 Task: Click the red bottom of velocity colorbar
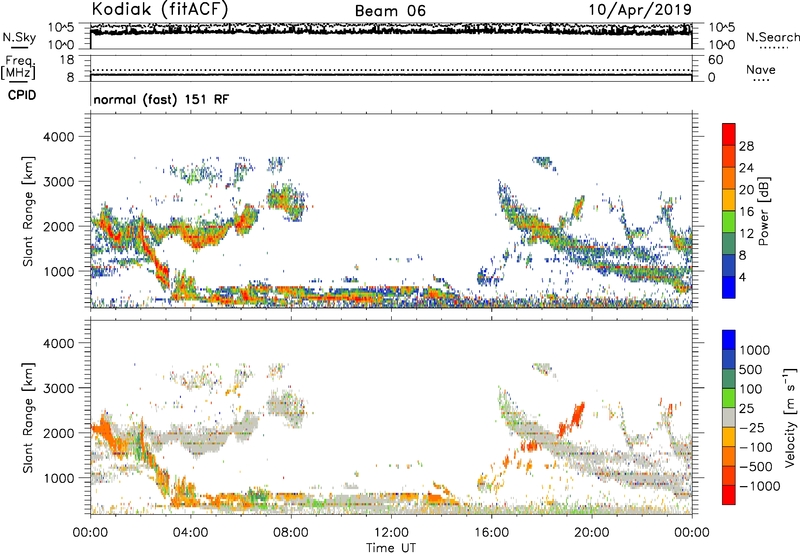729,495
